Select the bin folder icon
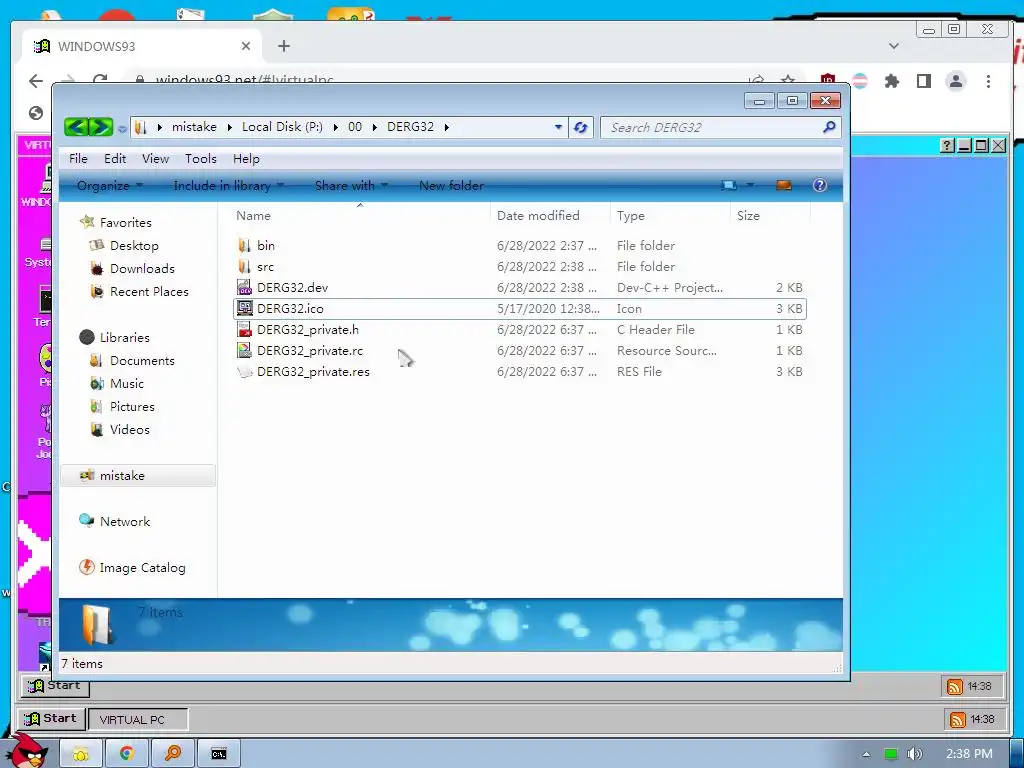Screen dimensions: 1024x768 [x=244, y=246]
